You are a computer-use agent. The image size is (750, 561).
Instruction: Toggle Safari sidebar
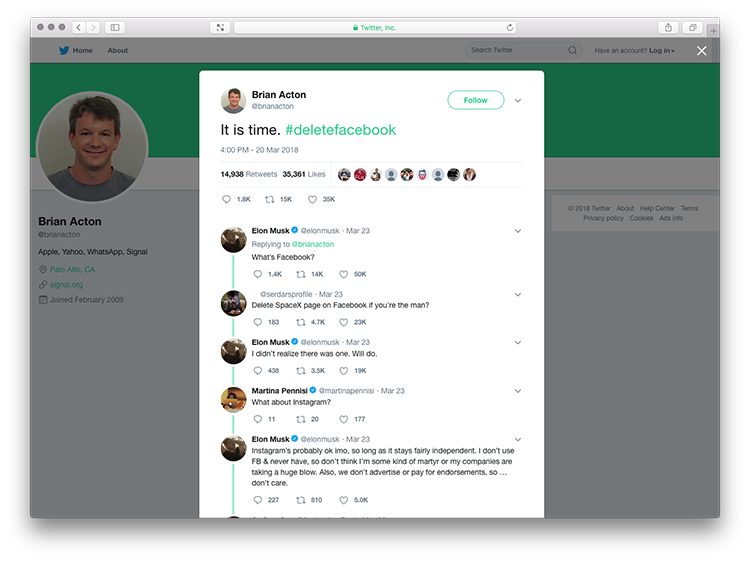115,27
